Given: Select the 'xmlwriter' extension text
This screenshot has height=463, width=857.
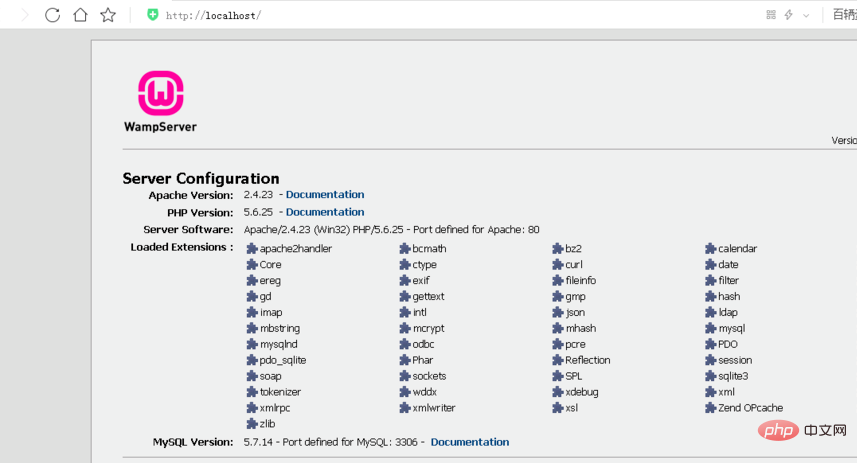Looking at the screenshot, I should point(433,407).
